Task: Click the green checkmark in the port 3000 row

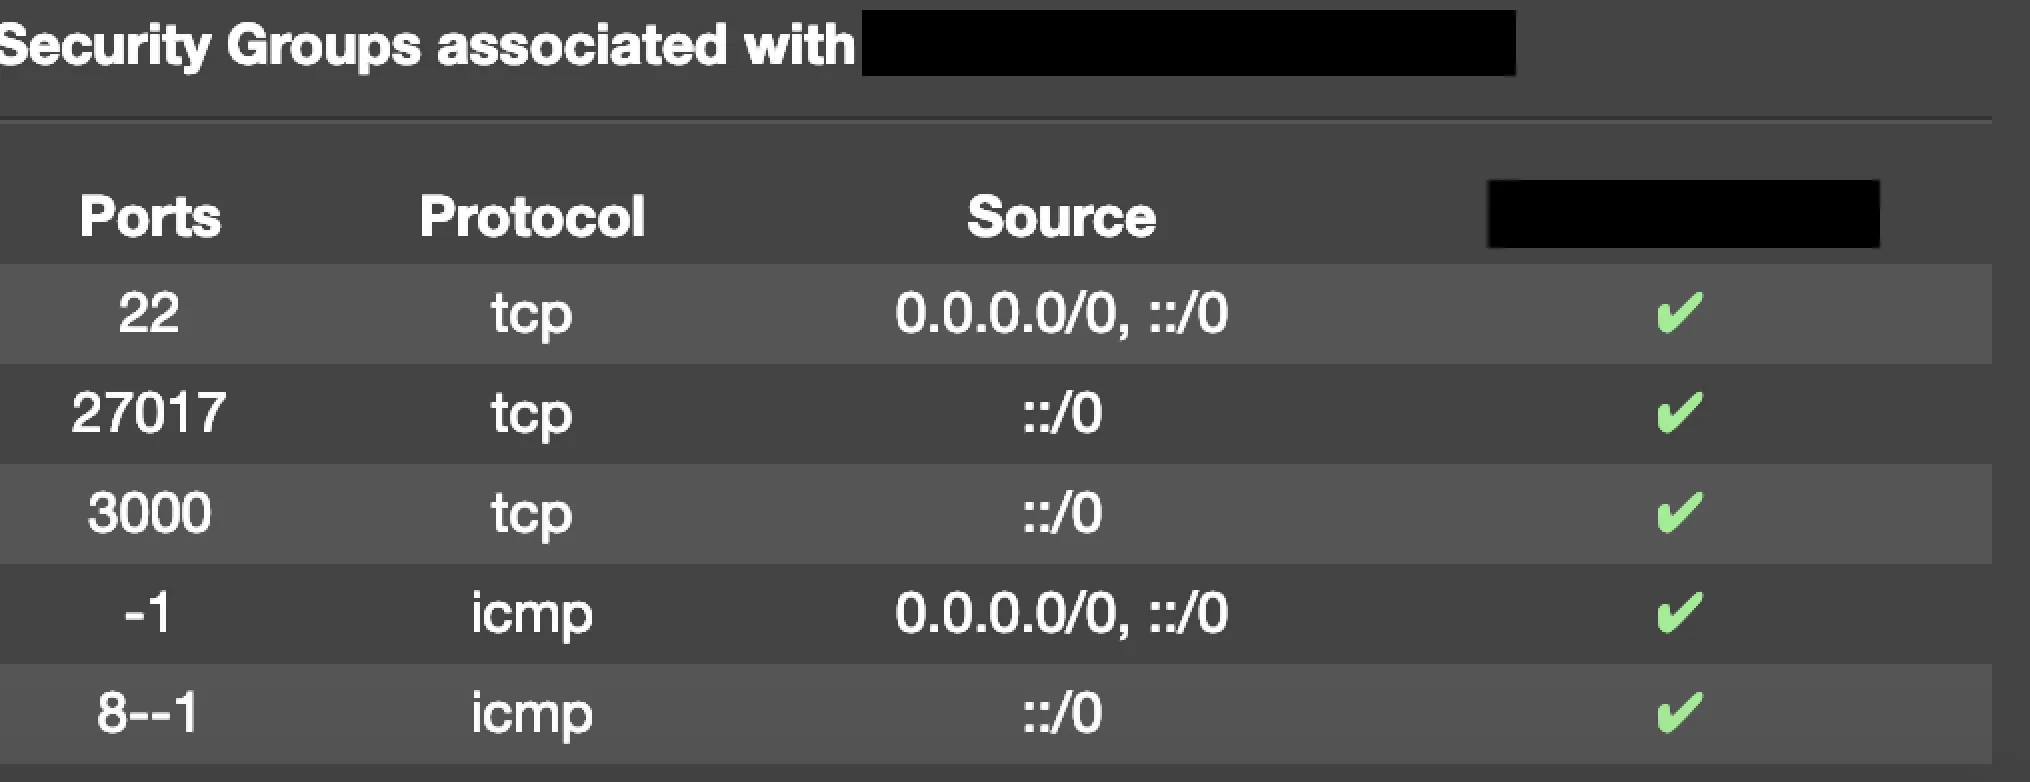Action: (x=1679, y=513)
